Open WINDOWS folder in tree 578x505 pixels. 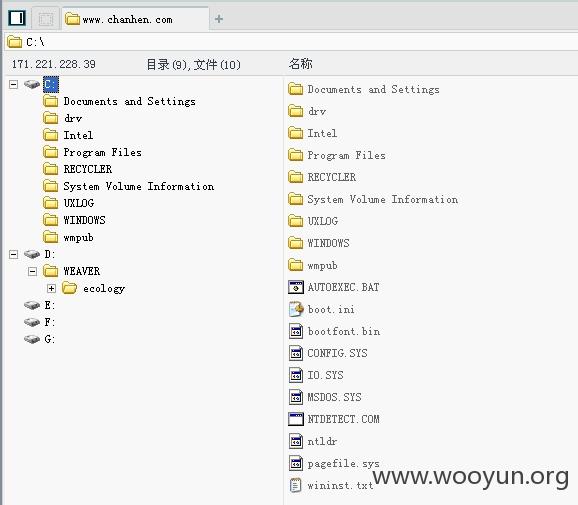click(84, 220)
